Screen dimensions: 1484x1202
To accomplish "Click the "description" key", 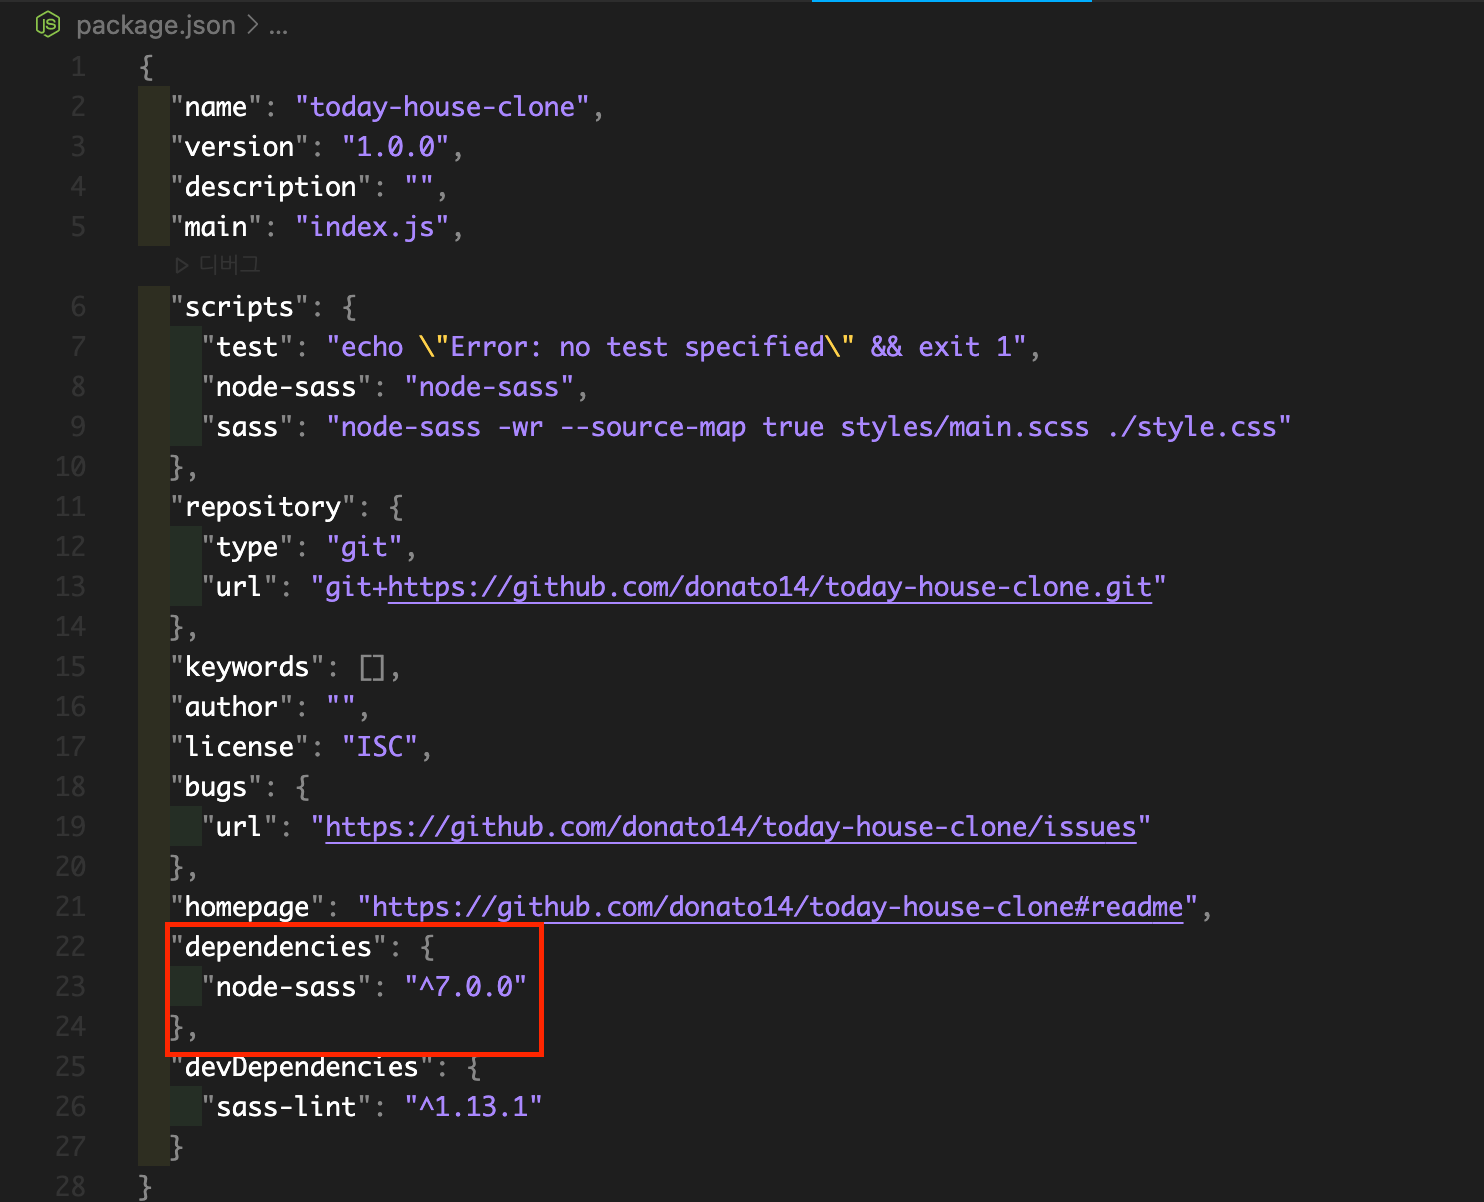I will pyautogui.click(x=271, y=187).
